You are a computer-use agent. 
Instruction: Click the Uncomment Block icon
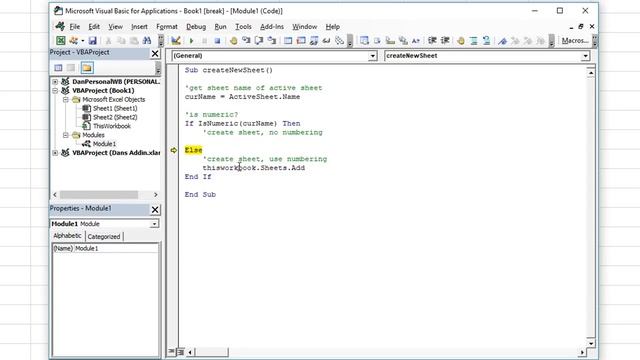tap(486, 40)
